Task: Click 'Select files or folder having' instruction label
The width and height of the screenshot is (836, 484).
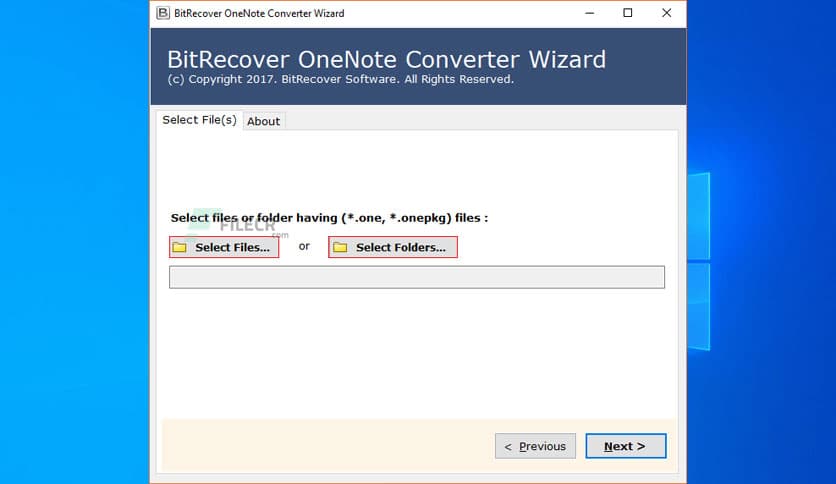Action: point(329,218)
